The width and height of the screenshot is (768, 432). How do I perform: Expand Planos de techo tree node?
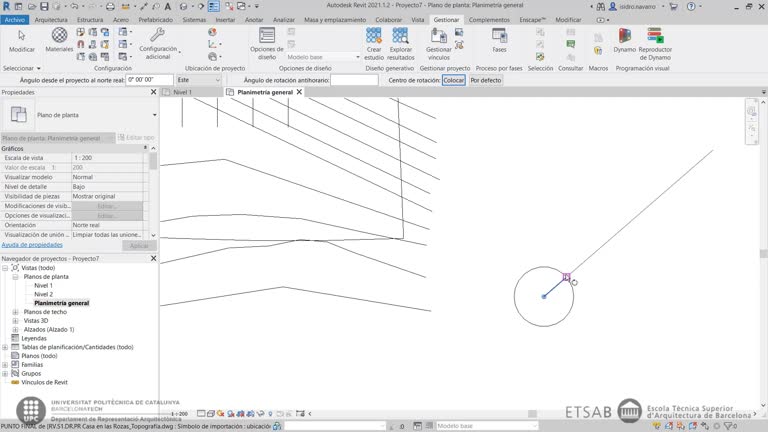[x=16, y=312]
